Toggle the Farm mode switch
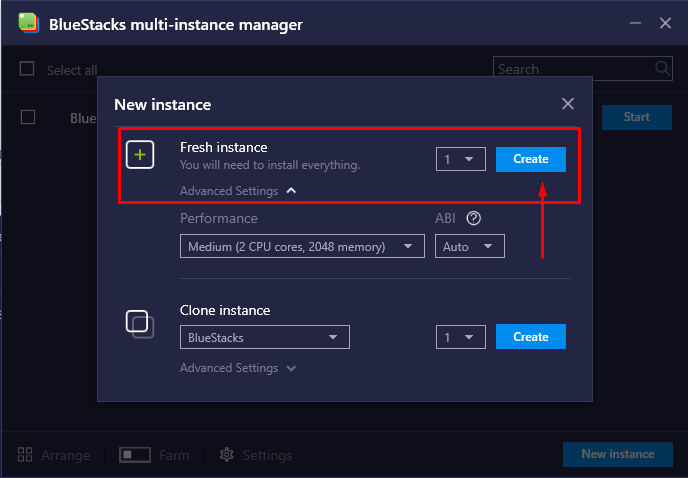Image resolution: width=688 pixels, height=478 pixels. [135, 455]
